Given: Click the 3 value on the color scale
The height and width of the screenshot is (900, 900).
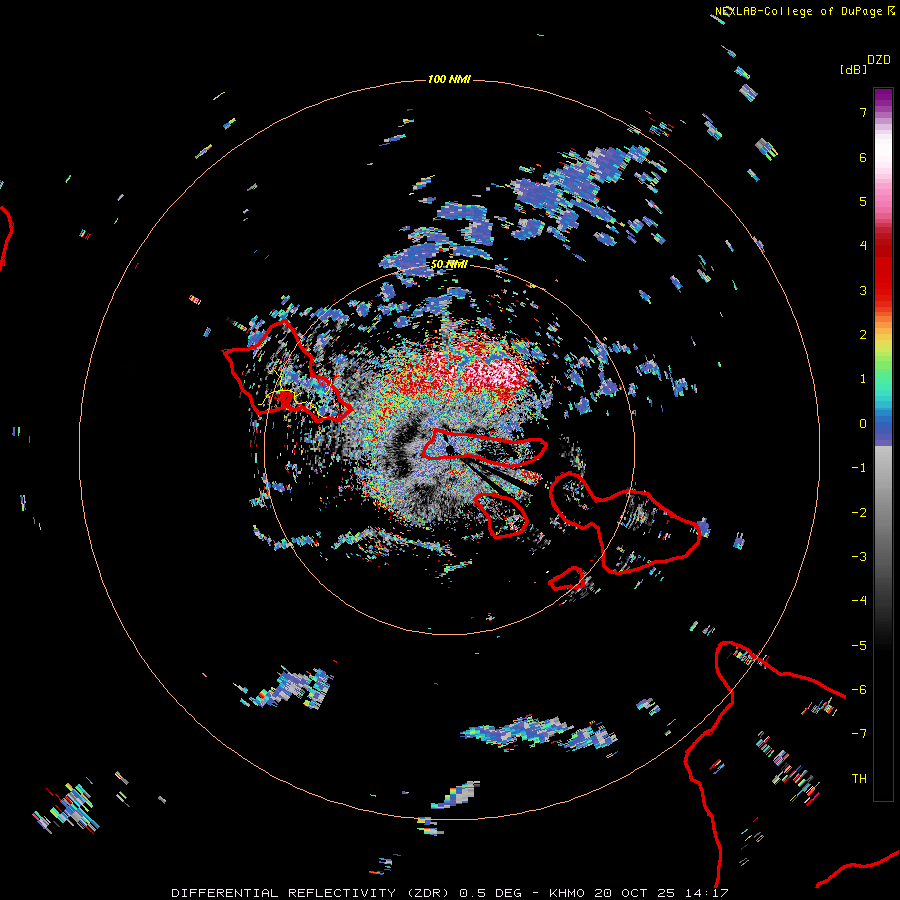Looking at the screenshot, I should 863,290.
